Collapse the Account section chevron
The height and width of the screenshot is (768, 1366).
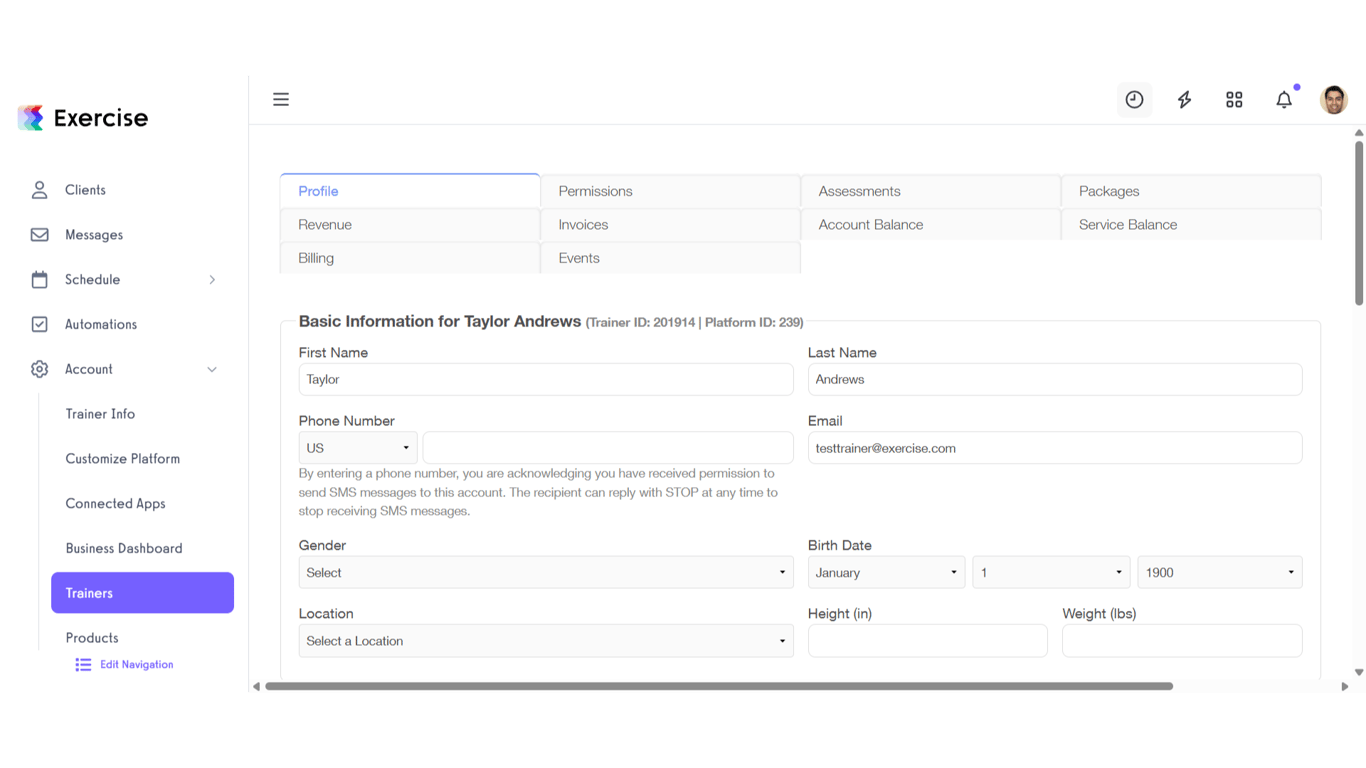click(212, 369)
